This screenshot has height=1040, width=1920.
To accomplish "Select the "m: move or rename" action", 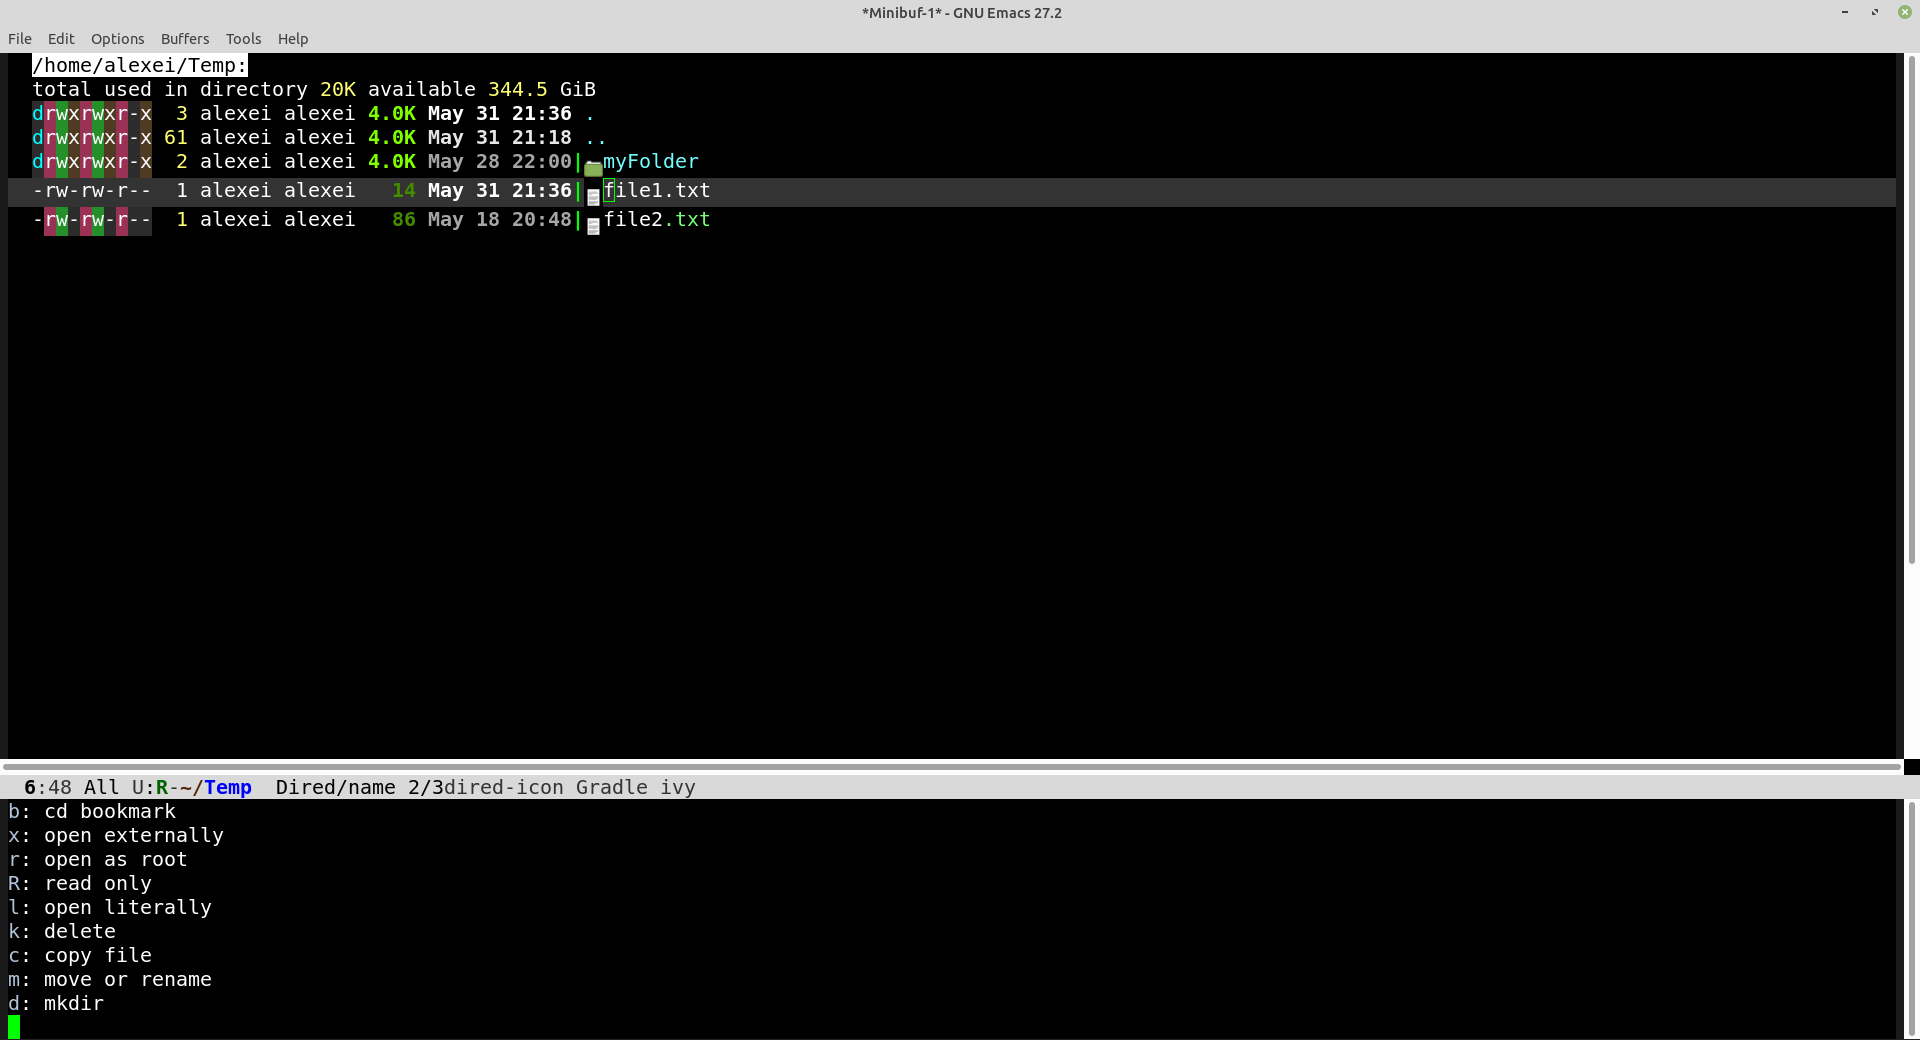I will pos(109,979).
